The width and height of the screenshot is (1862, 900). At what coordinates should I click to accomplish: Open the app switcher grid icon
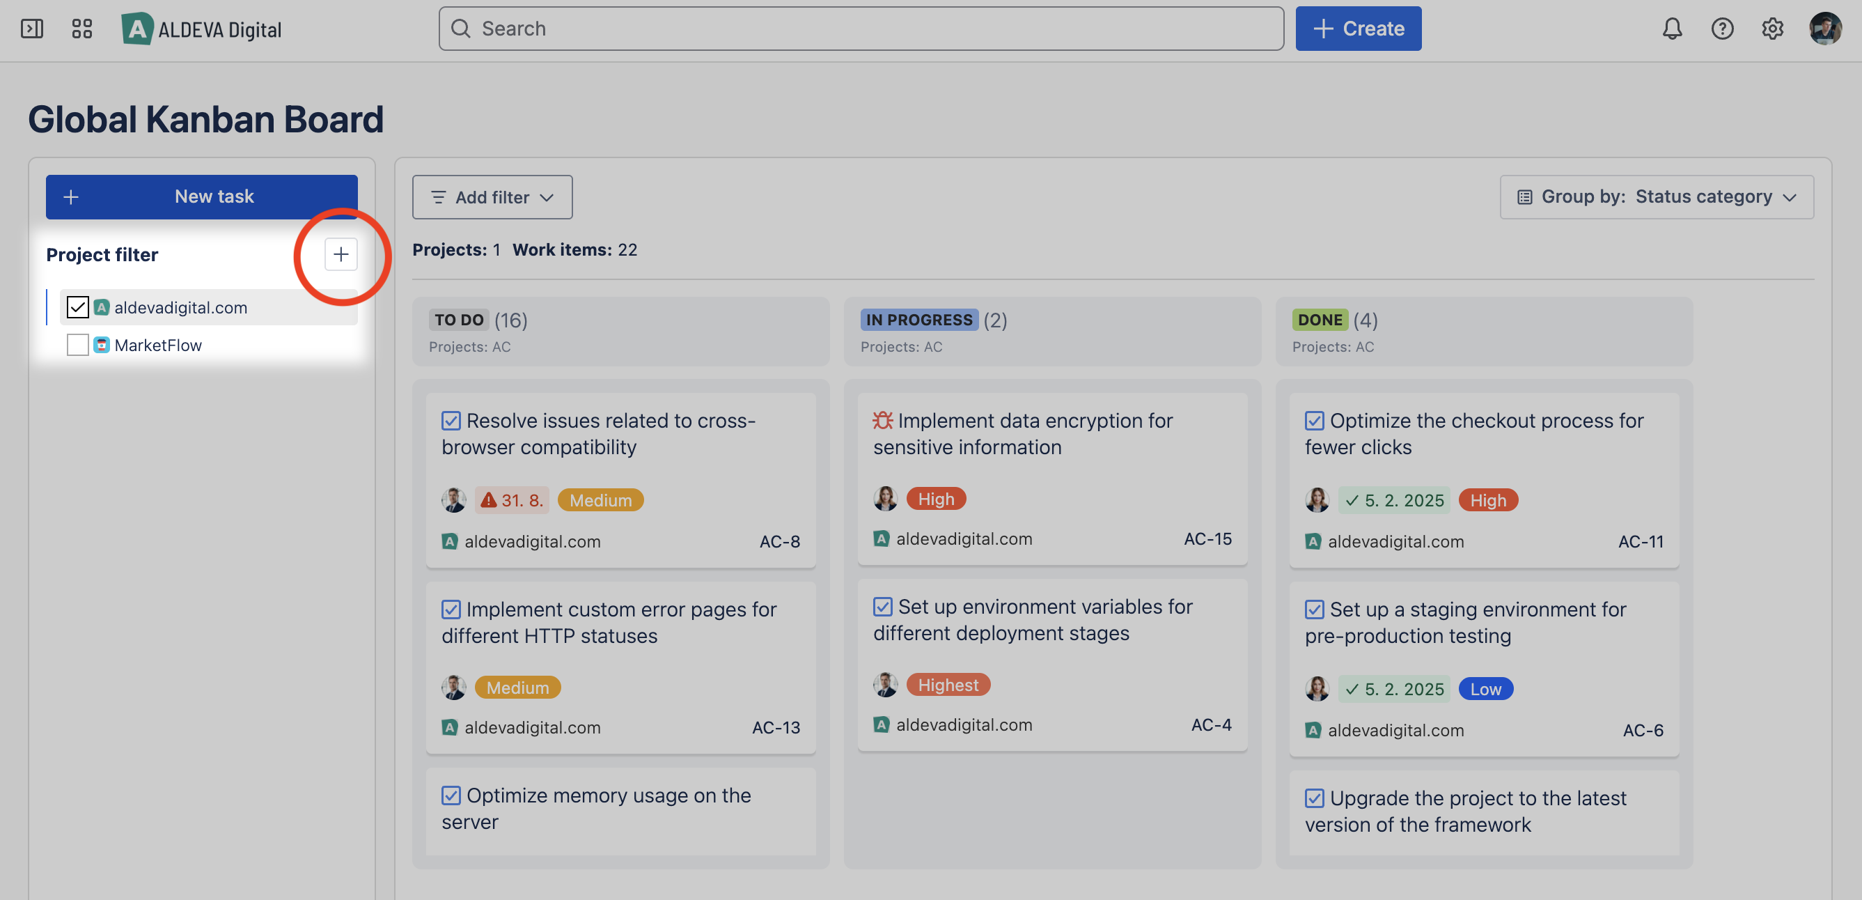click(82, 28)
